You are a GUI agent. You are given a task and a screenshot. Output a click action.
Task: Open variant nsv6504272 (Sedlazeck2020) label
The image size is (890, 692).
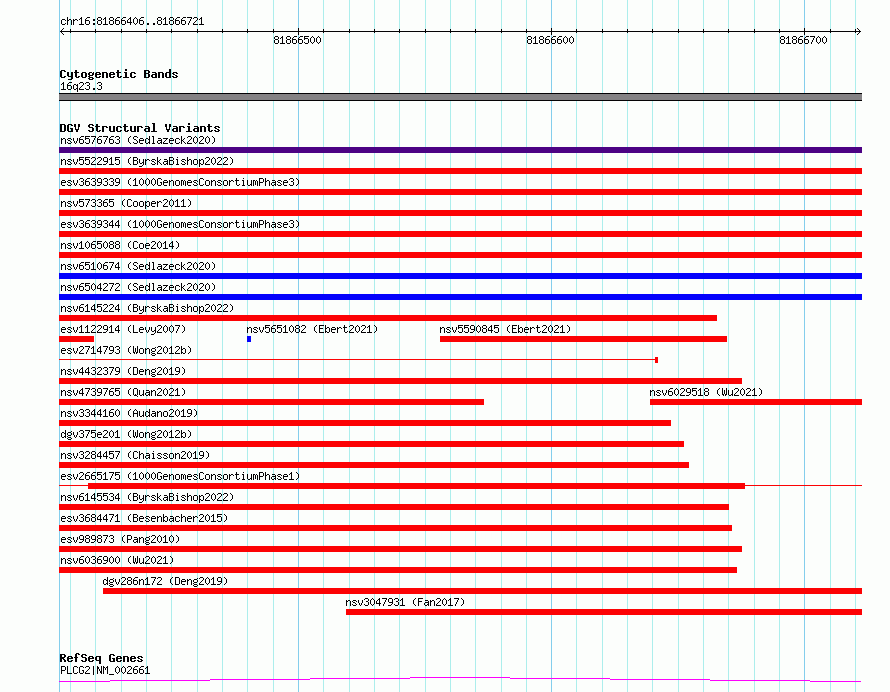tap(138, 287)
